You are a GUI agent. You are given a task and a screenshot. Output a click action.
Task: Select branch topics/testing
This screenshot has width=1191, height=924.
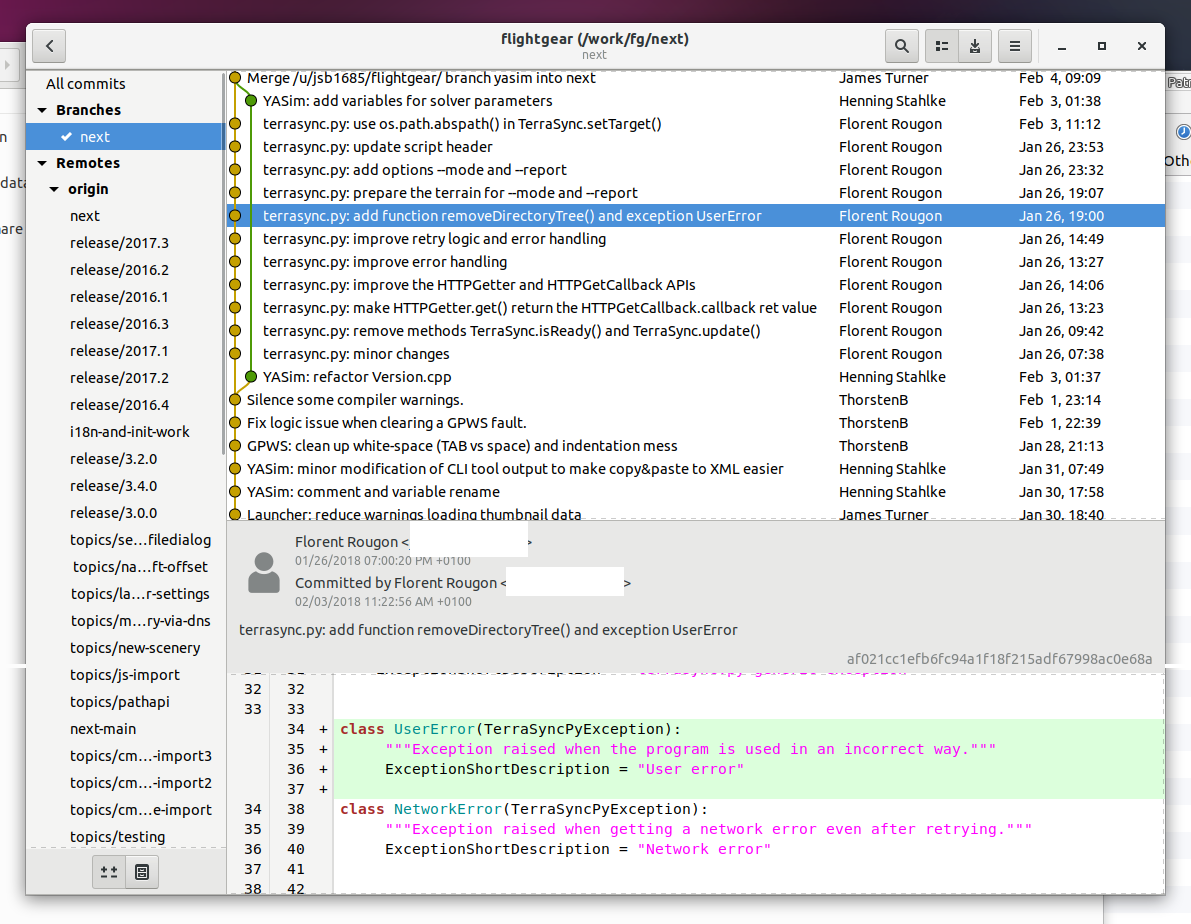[126, 837]
